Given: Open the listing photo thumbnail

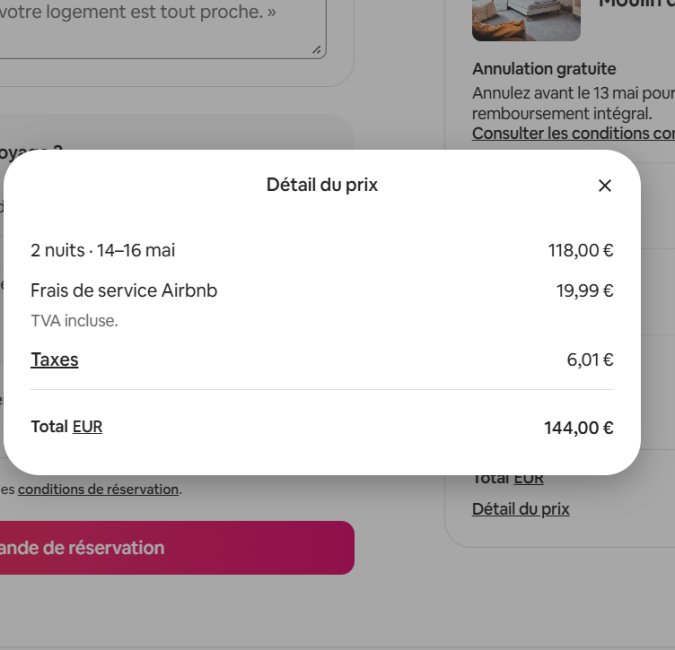Looking at the screenshot, I should pyautogui.click(x=526, y=18).
